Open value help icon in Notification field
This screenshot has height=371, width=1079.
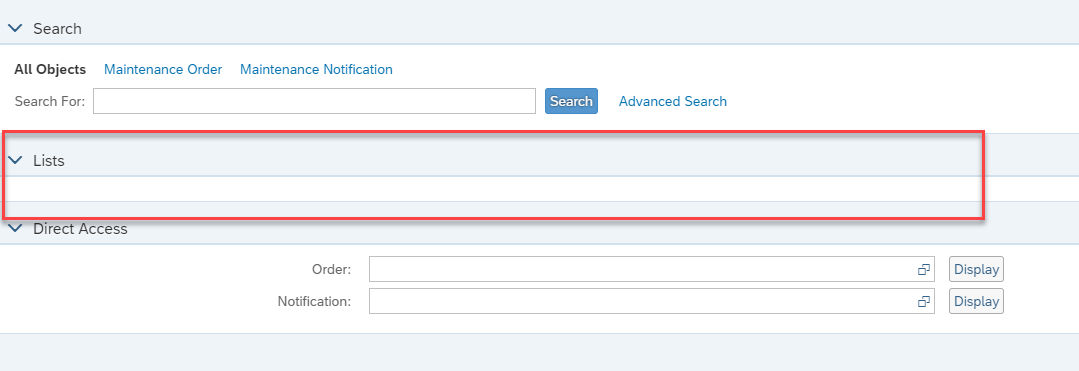click(x=923, y=301)
